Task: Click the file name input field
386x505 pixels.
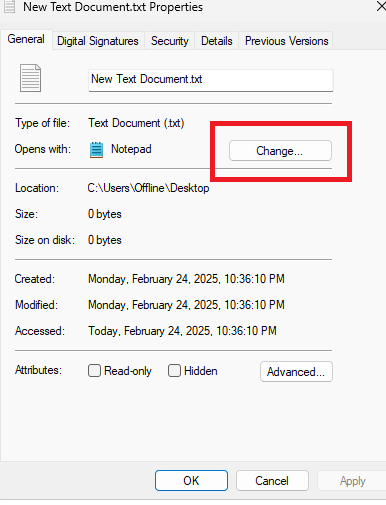Action: coord(211,80)
